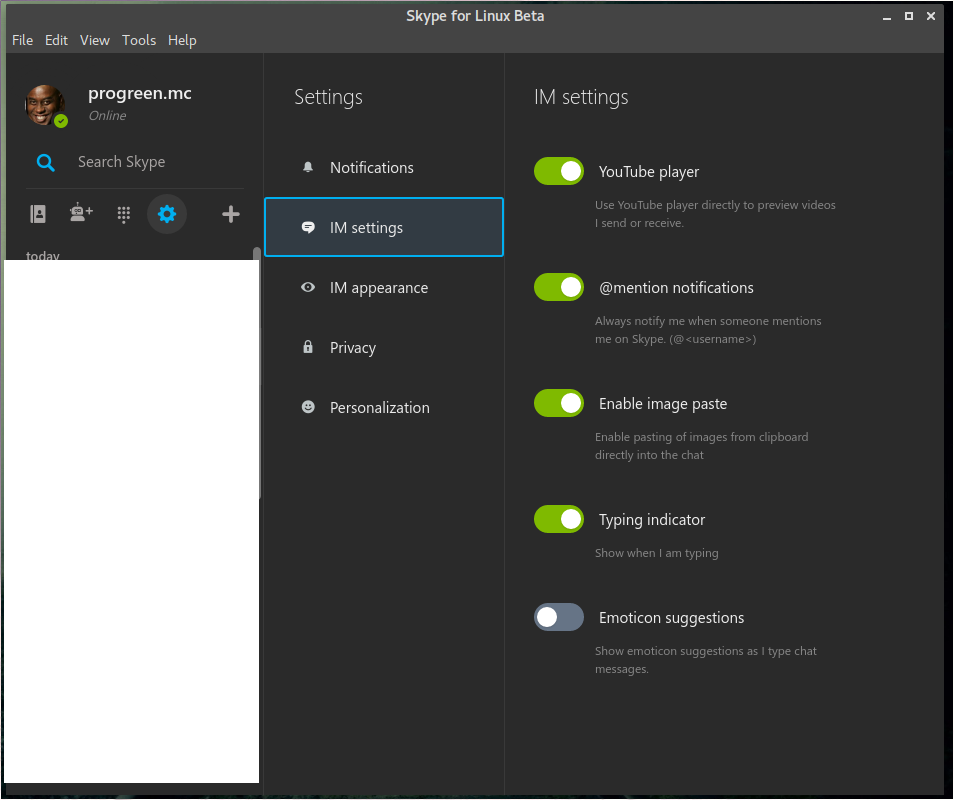Click the @mention notifications label
954x800 pixels.
click(x=676, y=288)
